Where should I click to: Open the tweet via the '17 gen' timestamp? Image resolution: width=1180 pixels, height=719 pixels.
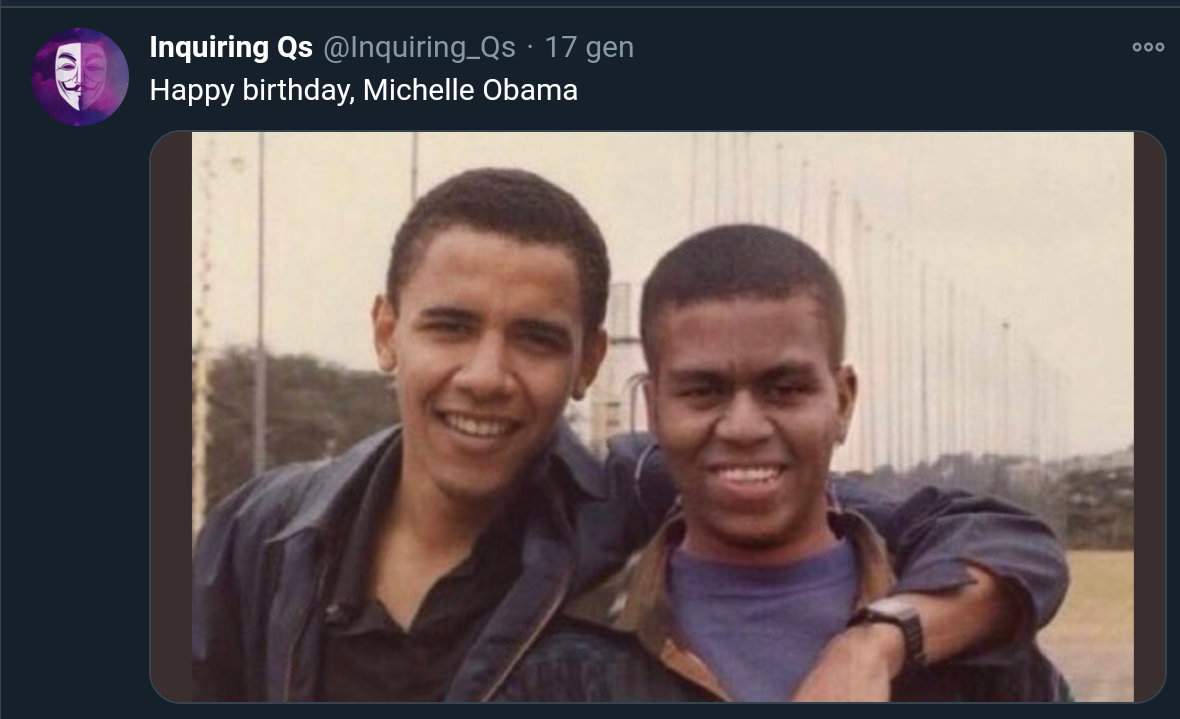tap(589, 47)
